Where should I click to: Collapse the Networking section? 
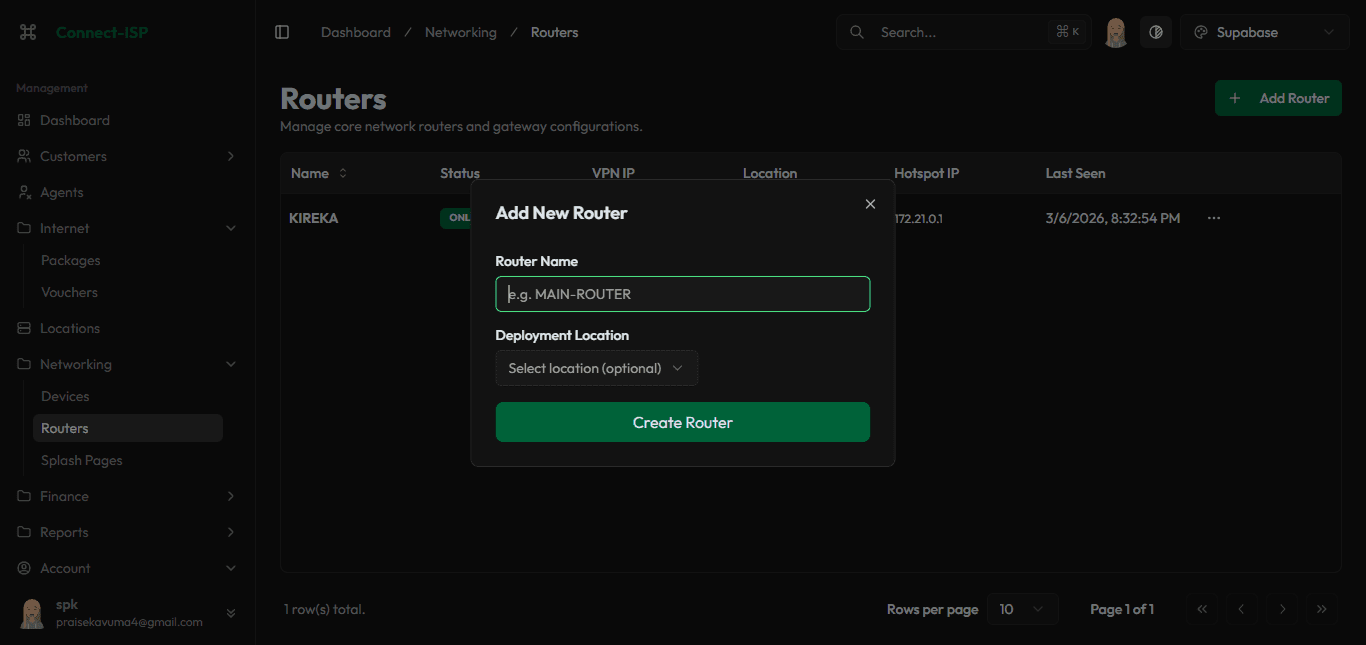coord(231,364)
